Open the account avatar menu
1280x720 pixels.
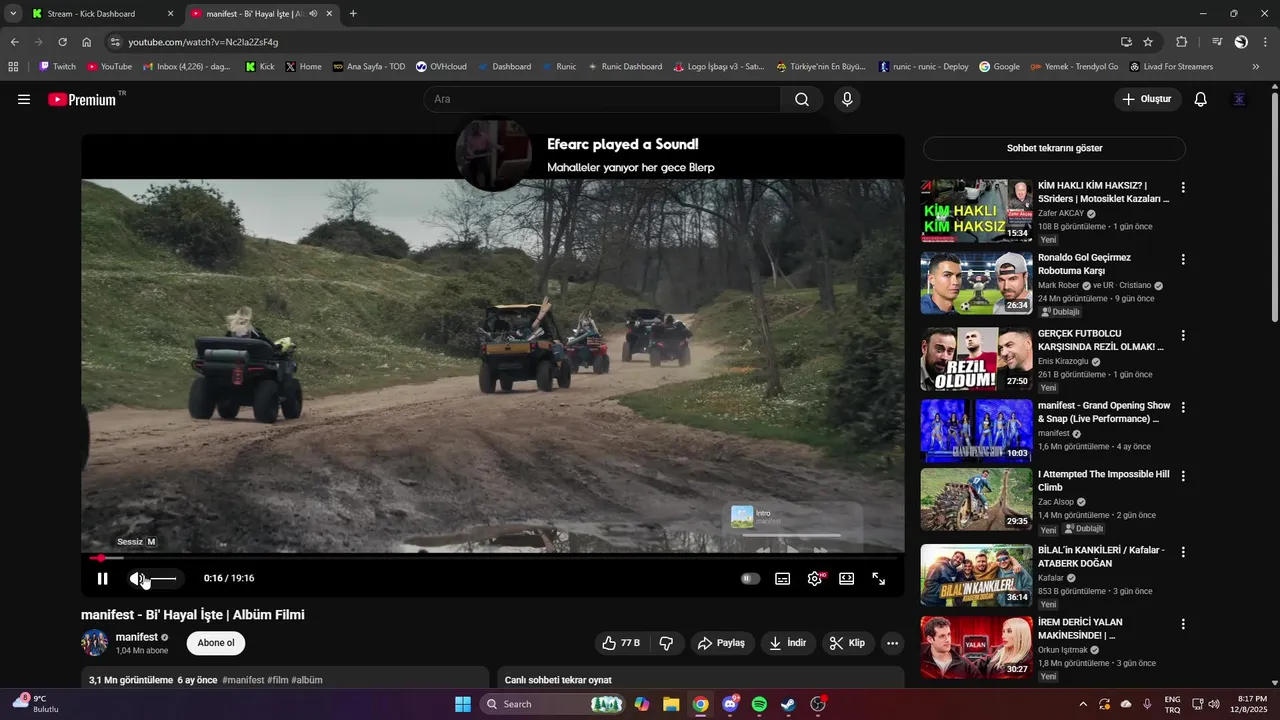[x=1240, y=99]
